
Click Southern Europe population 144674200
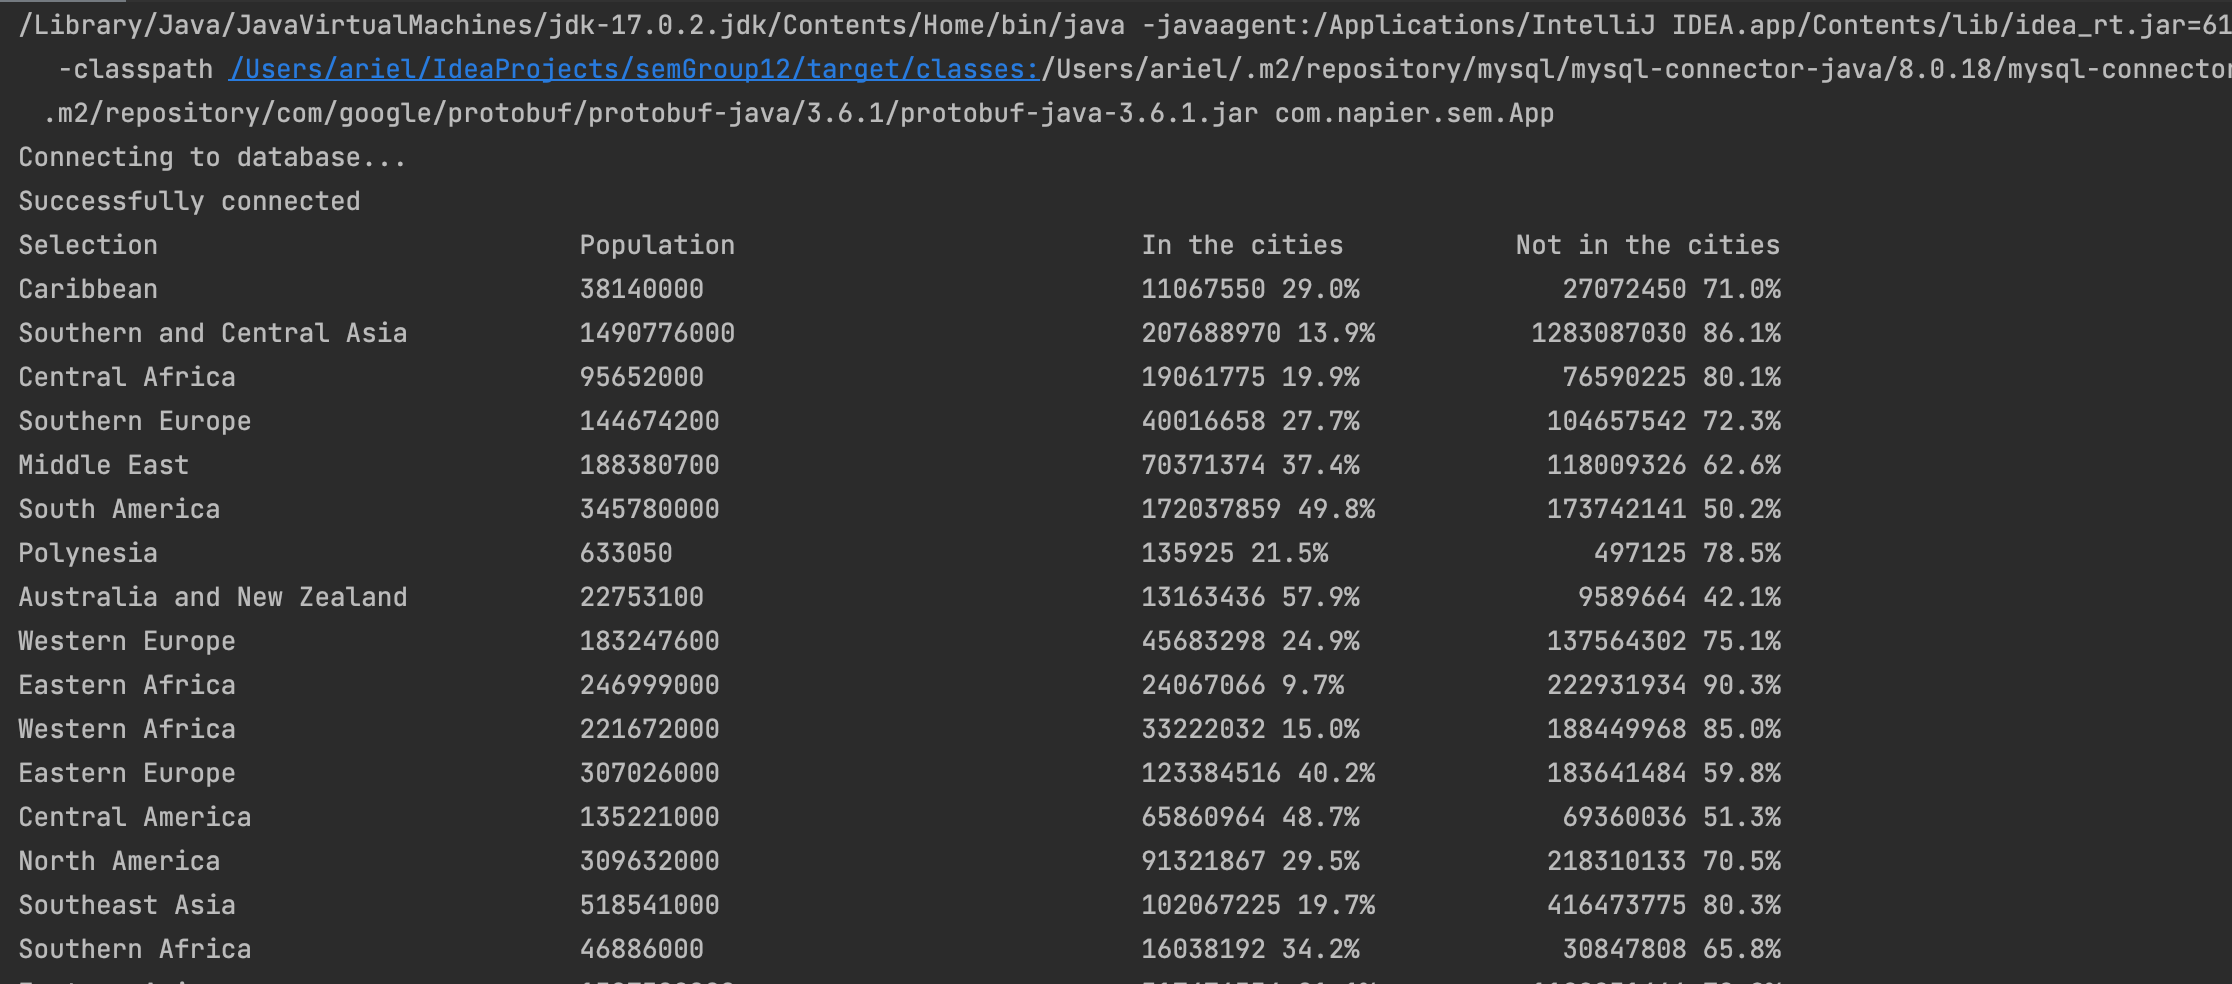coord(650,421)
